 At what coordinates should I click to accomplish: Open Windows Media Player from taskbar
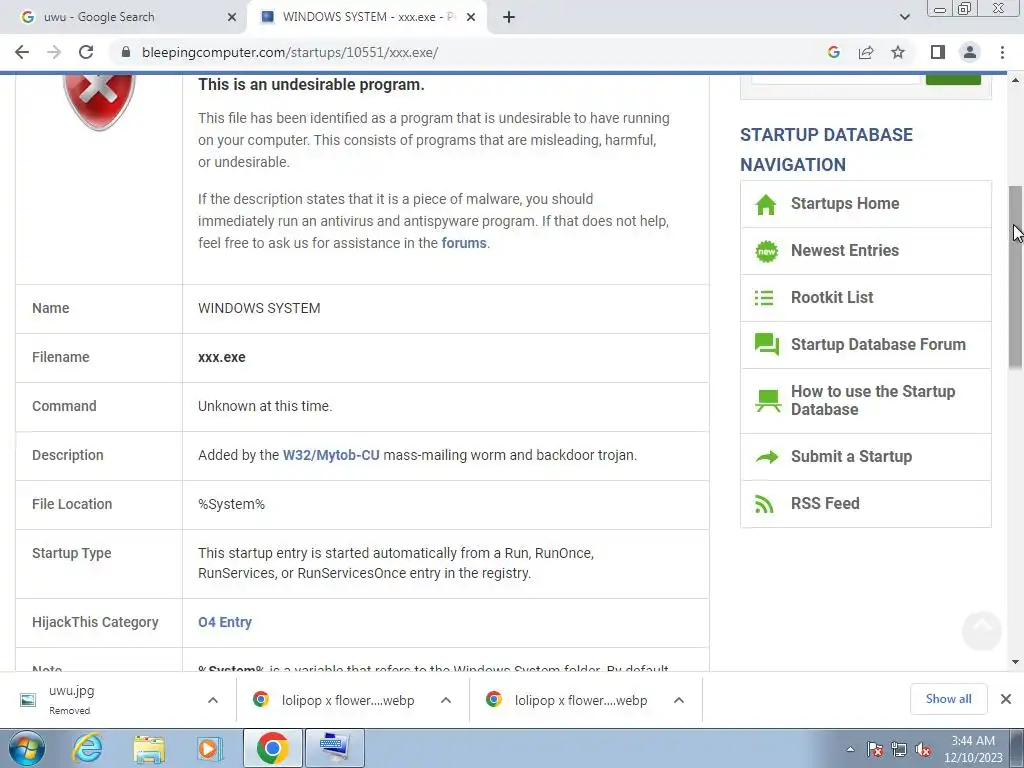tap(210, 748)
